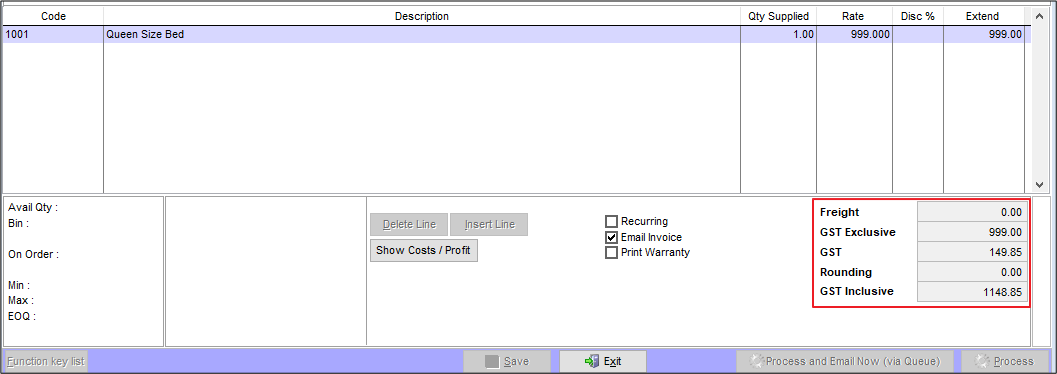Open Show Costs / Profit
1057x374 pixels.
[423, 250]
